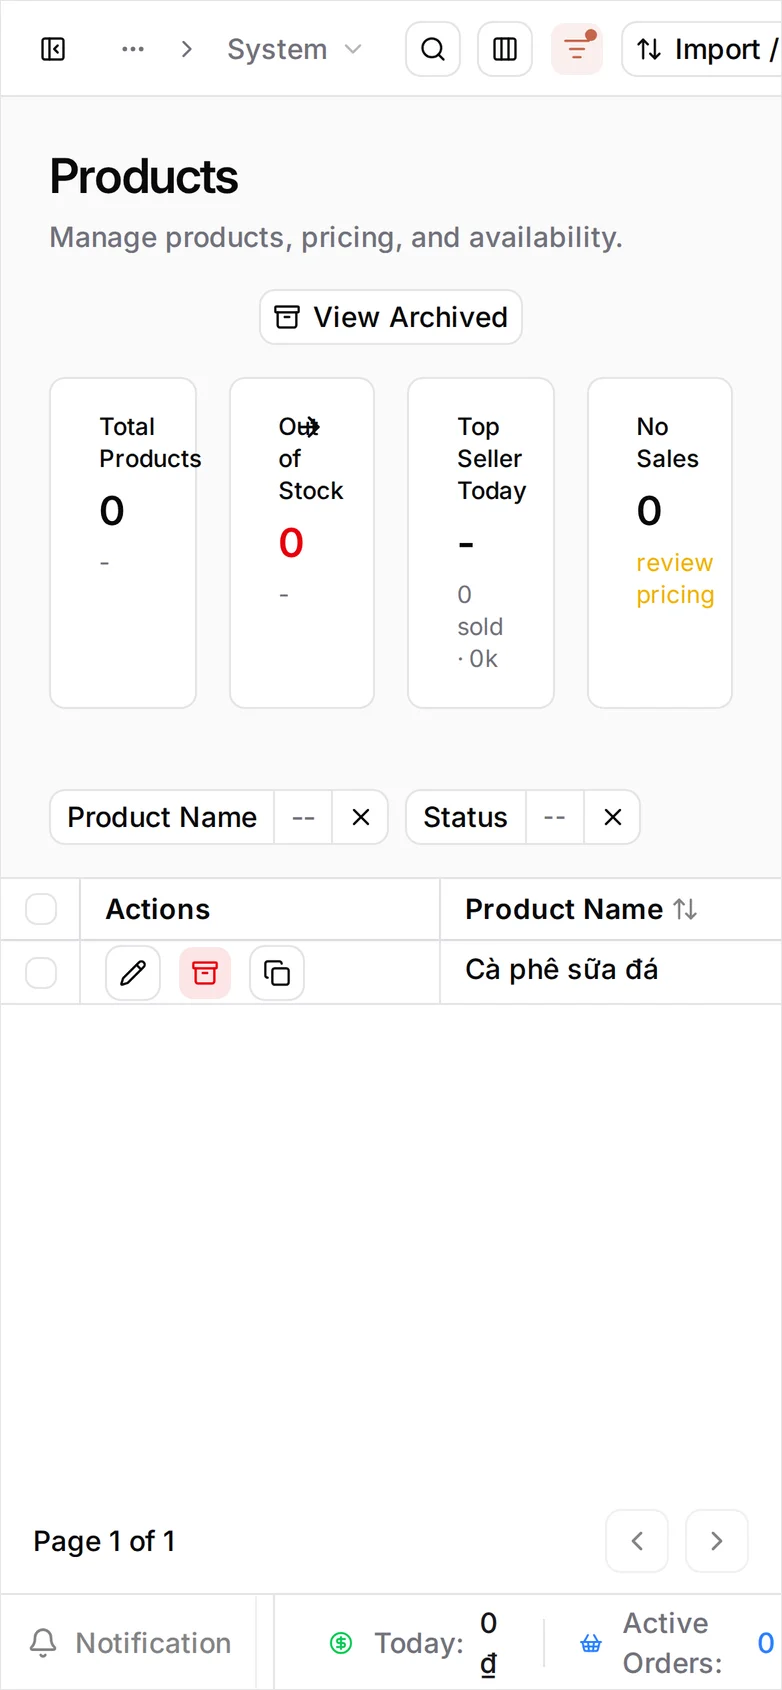The image size is (782, 1690).
Task: Open the breadcrumb ellipsis menu
Action: (x=133, y=49)
